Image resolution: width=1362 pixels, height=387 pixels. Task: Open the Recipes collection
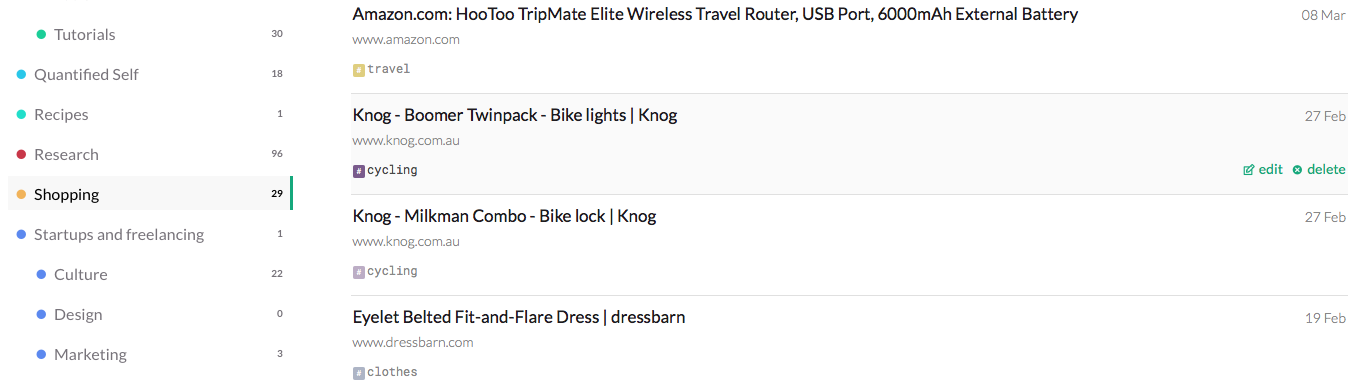click(150, 114)
